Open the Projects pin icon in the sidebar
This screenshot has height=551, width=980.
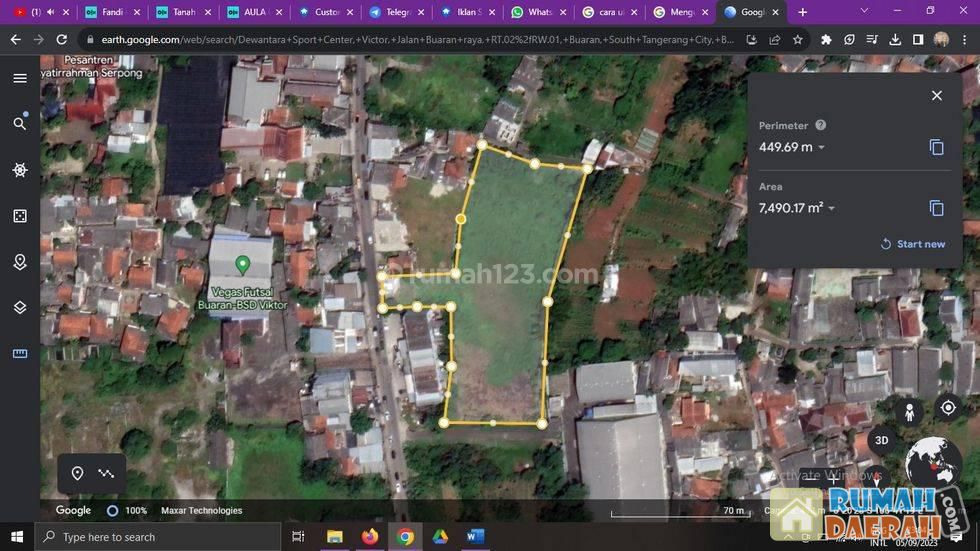(x=20, y=262)
